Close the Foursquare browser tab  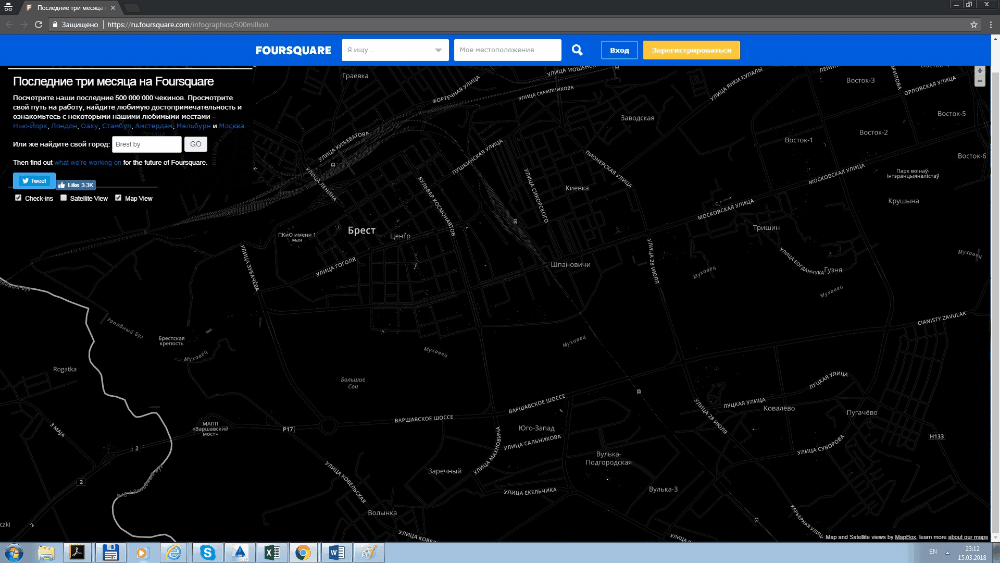pos(113,8)
